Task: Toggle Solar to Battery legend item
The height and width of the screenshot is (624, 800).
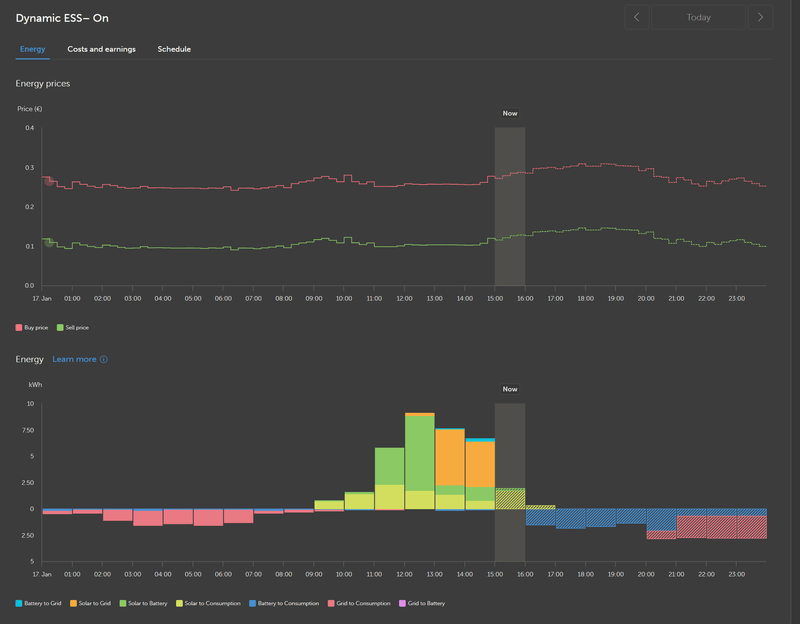Action: point(143,603)
